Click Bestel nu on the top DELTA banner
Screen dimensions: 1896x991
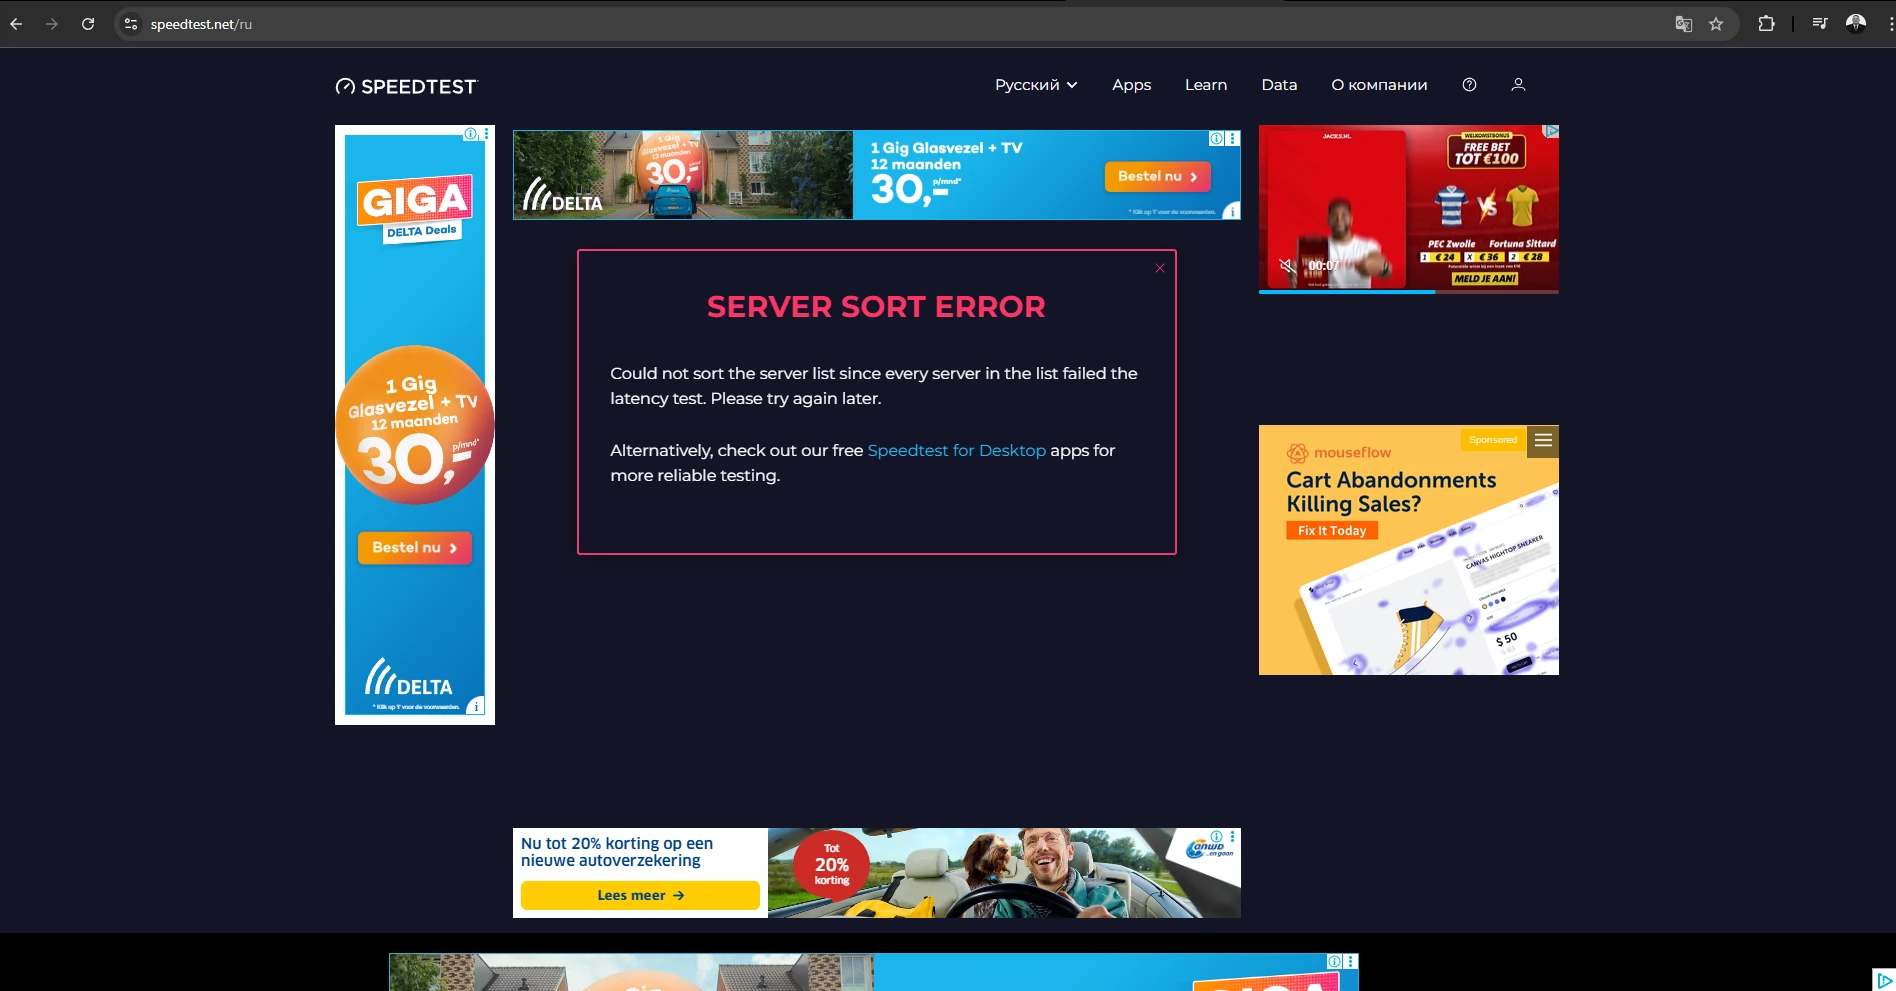(x=1158, y=177)
